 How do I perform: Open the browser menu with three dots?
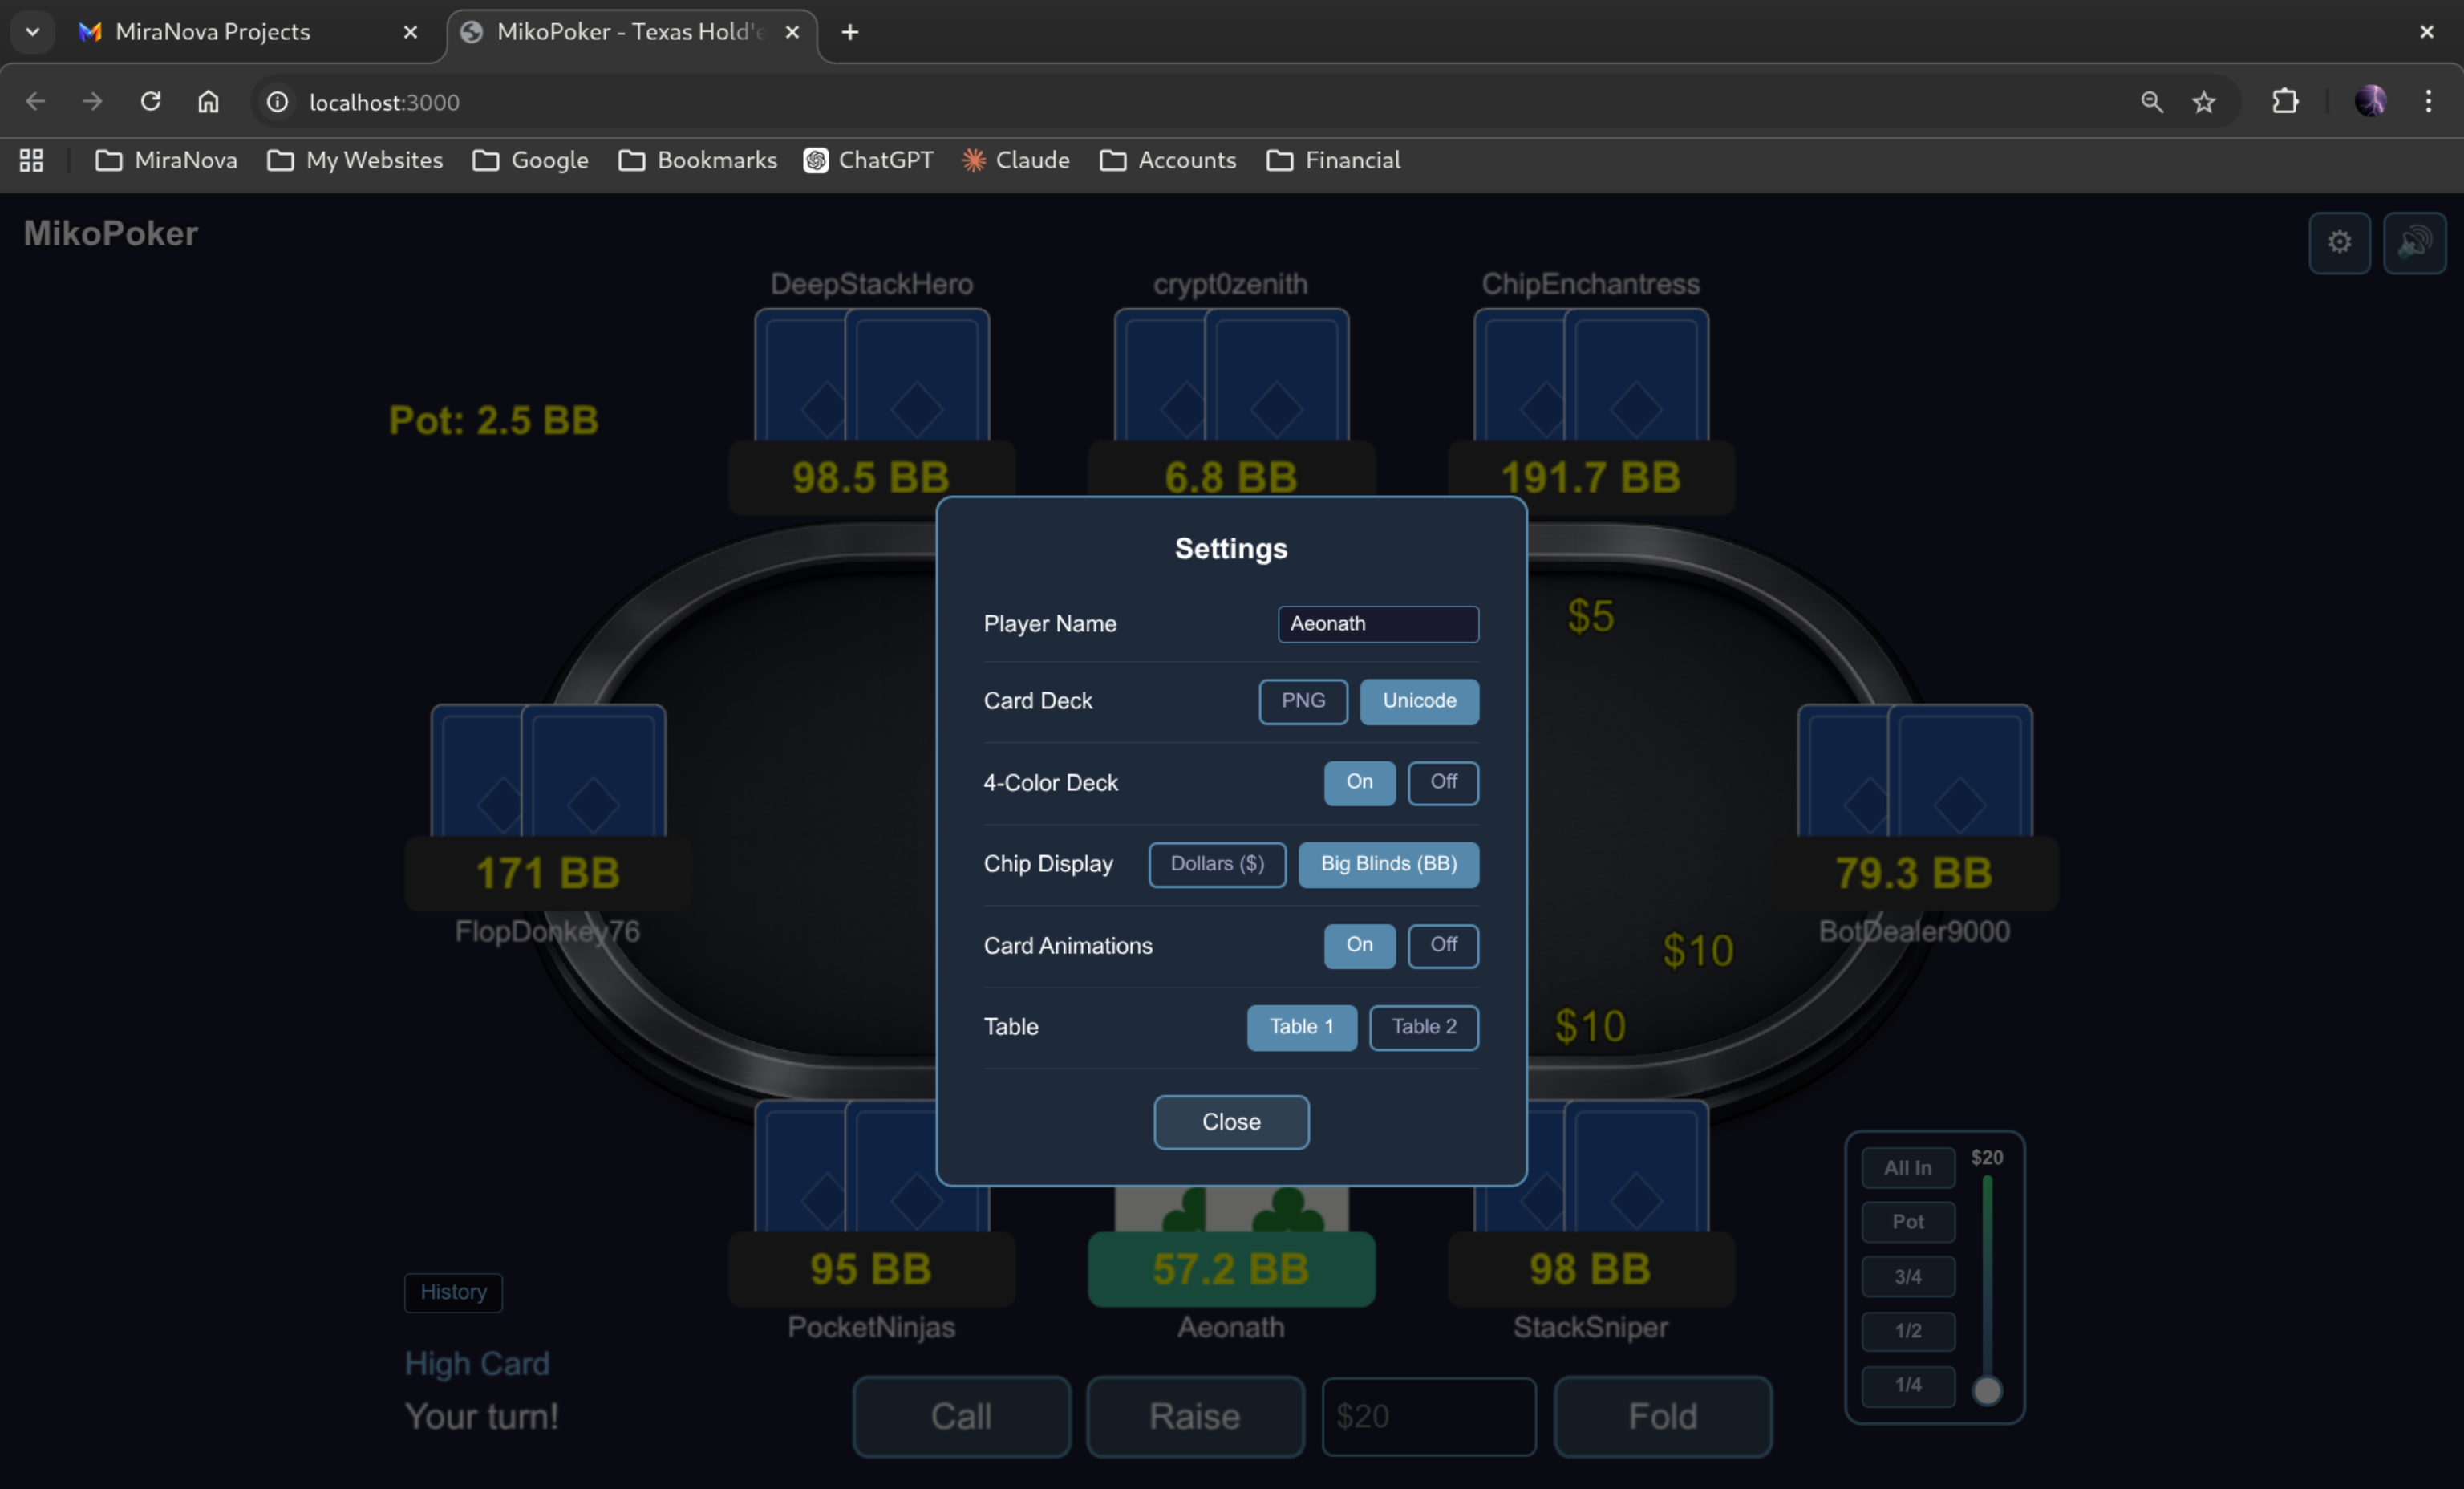pyautogui.click(x=2429, y=101)
